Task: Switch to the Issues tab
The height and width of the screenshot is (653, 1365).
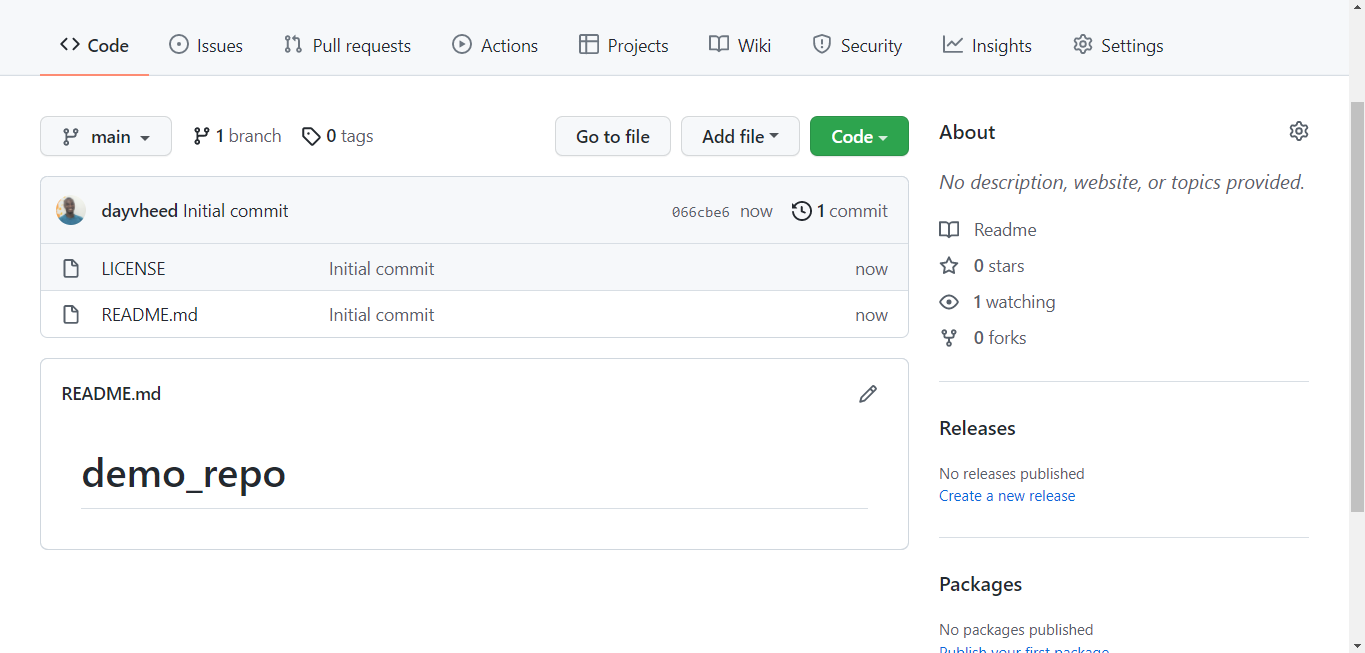Action: 205,45
